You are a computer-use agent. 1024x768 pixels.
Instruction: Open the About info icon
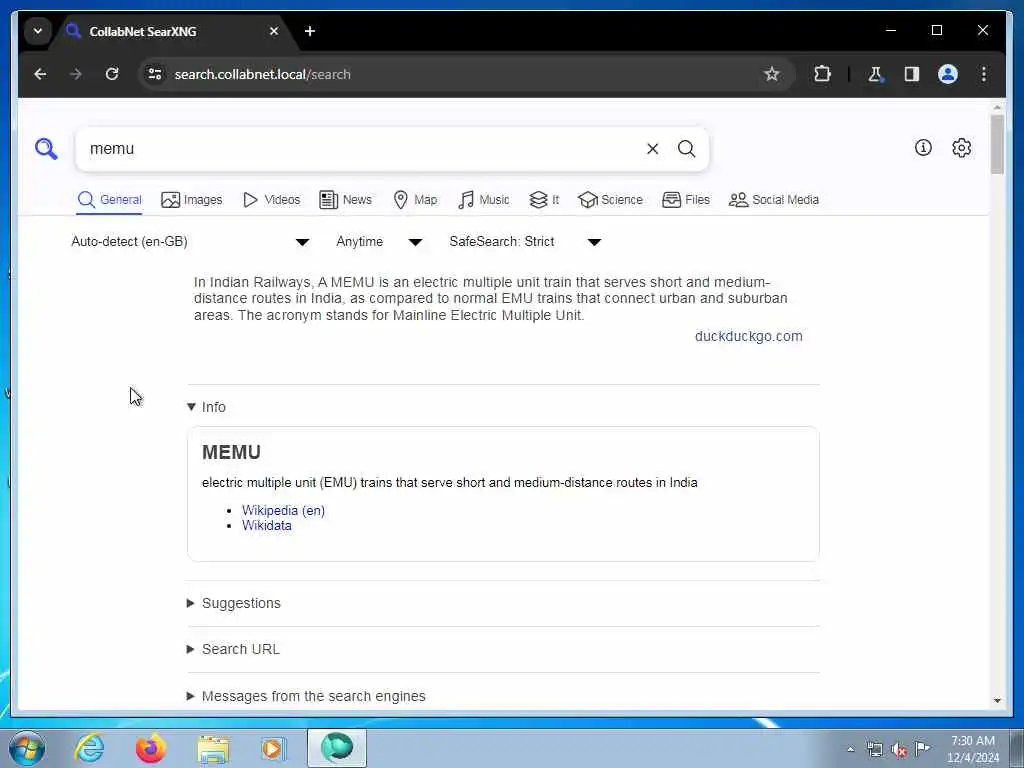coord(923,148)
